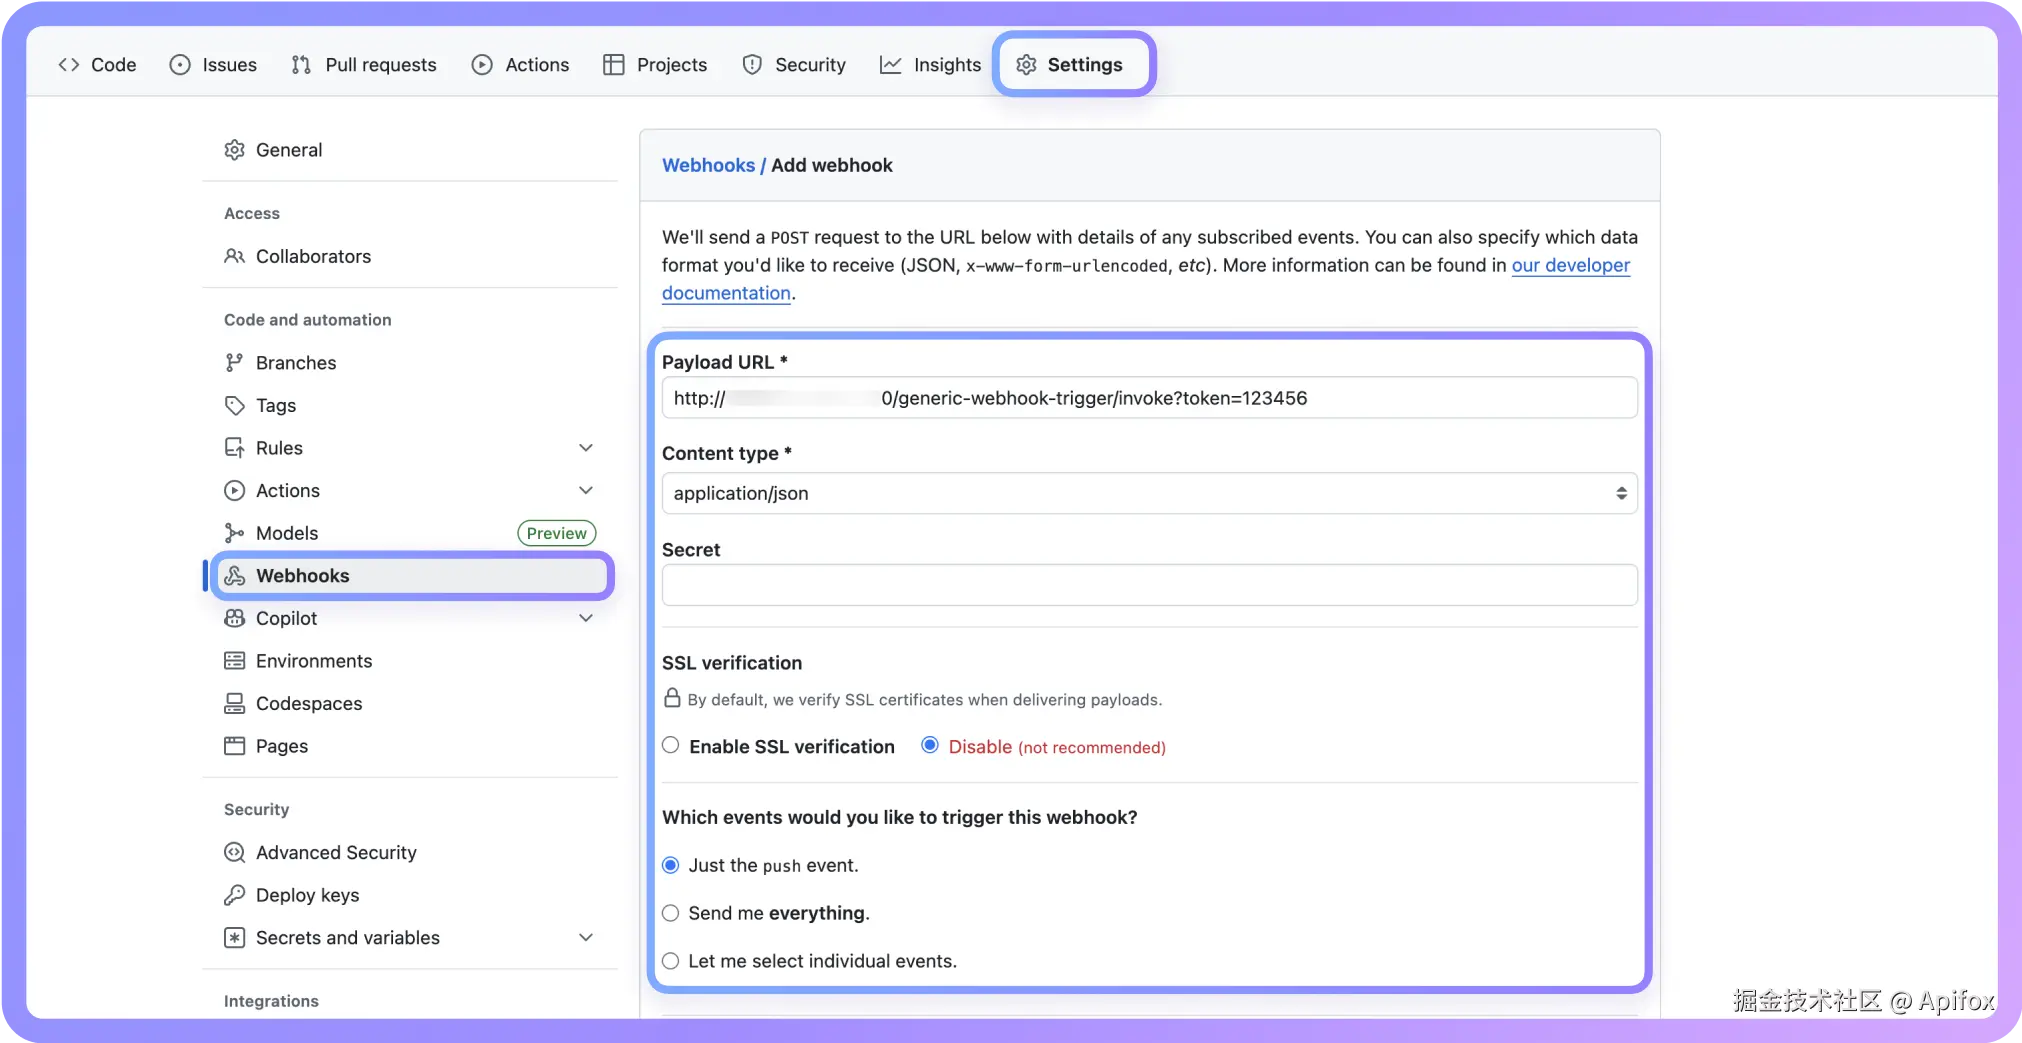This screenshot has width=2022, height=1043.
Task: Click the Webhooks icon in sidebar
Action: pyautogui.click(x=235, y=576)
